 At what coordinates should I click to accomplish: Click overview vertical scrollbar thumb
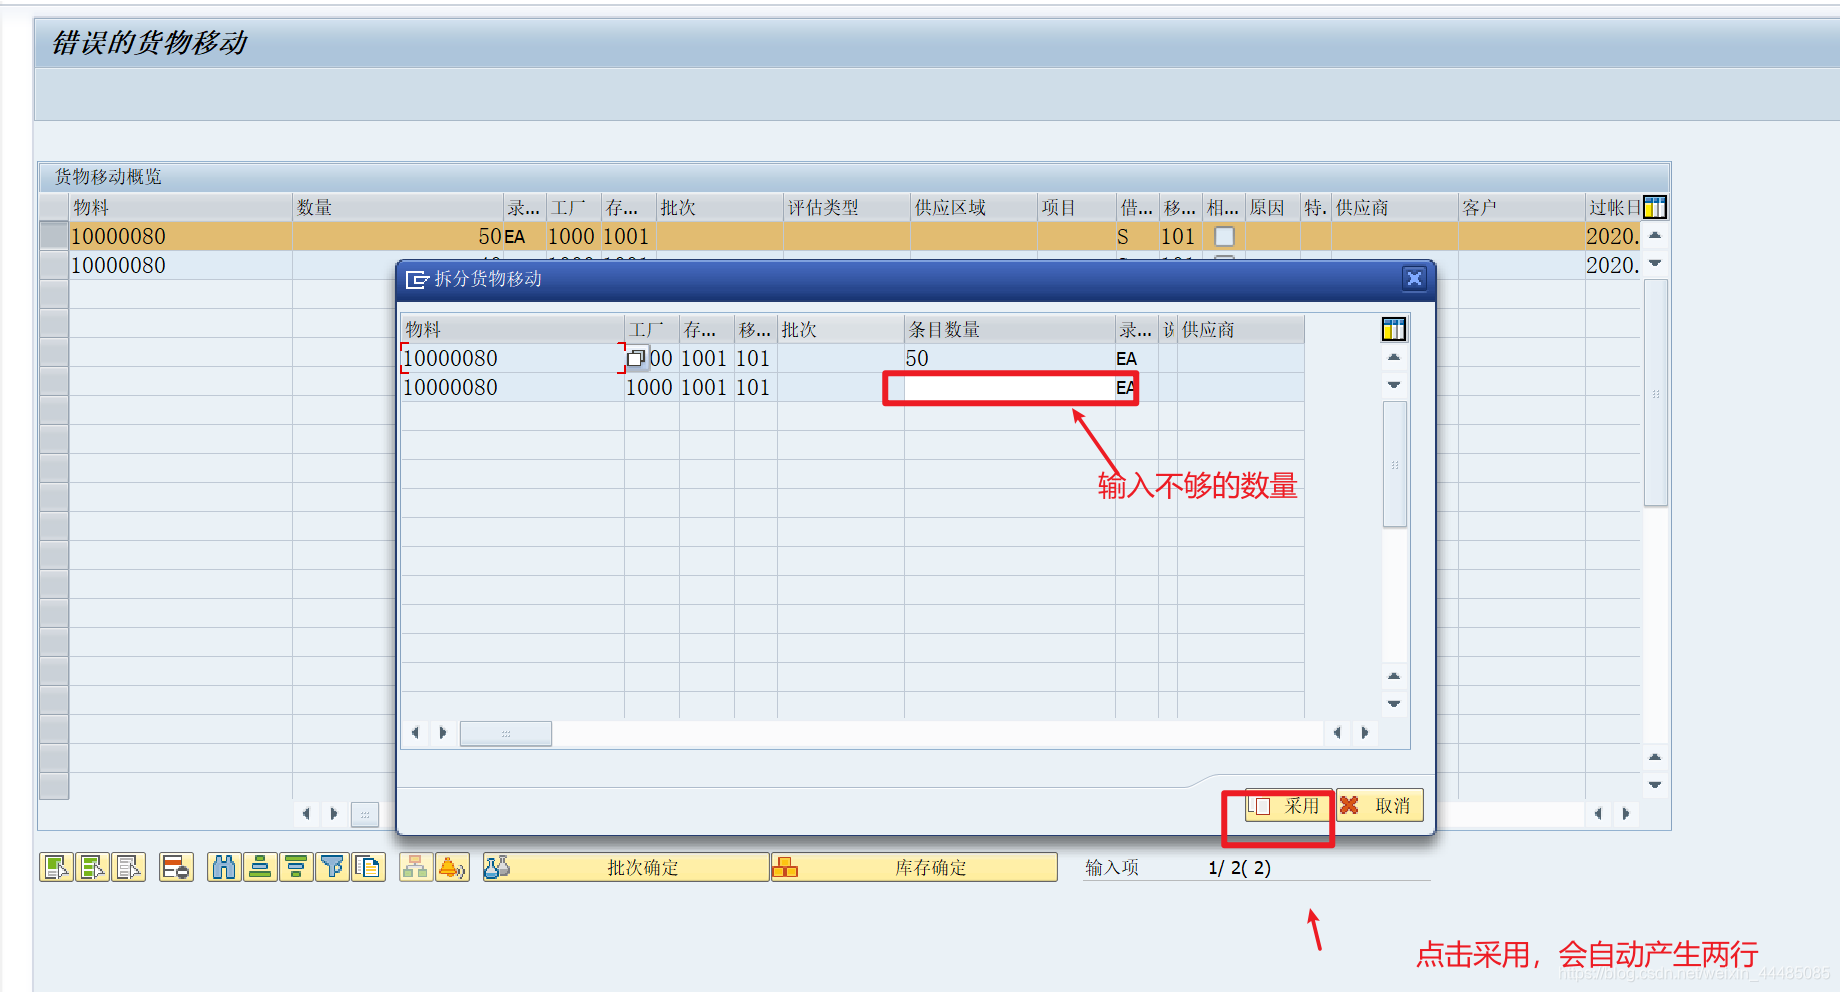tap(1655, 393)
